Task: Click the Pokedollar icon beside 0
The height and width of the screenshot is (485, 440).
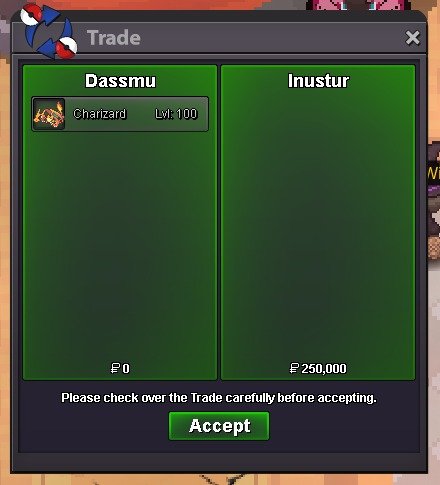Action: (115, 368)
